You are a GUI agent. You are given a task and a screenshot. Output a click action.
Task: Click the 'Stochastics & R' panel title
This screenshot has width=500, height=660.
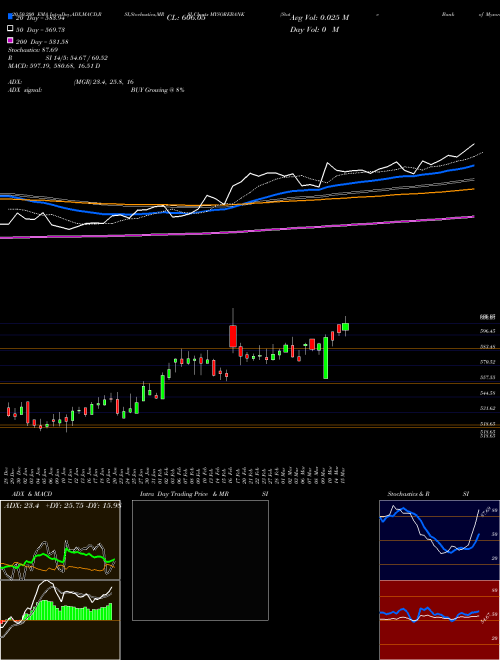click(409, 494)
